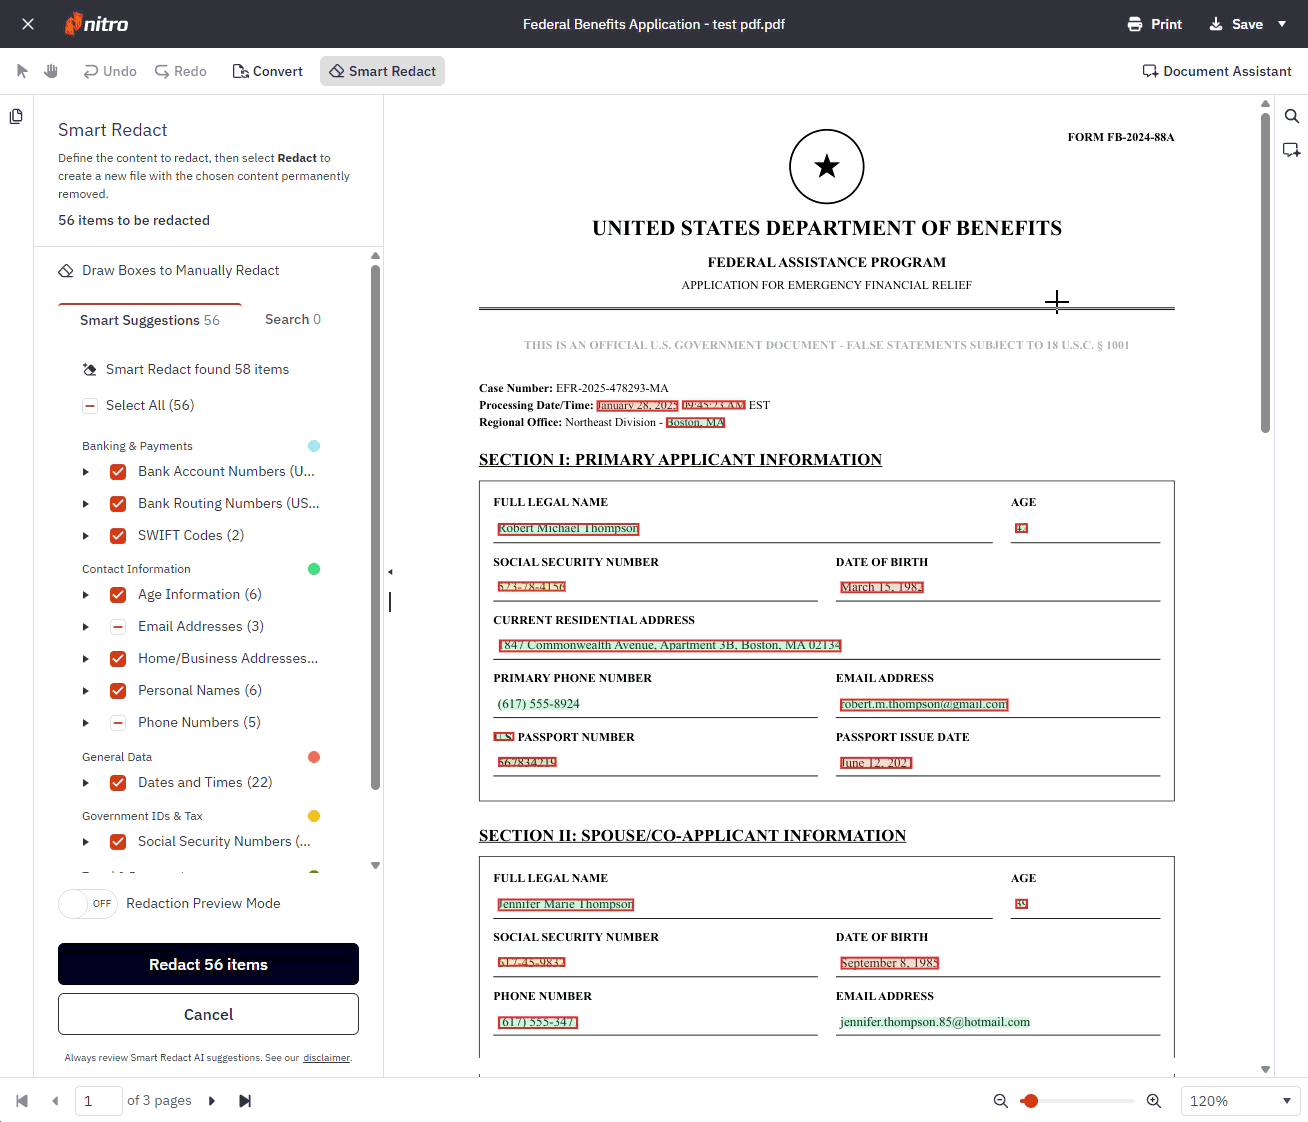
Task: Turn on Redaction Preview Mode
Action: 88,904
